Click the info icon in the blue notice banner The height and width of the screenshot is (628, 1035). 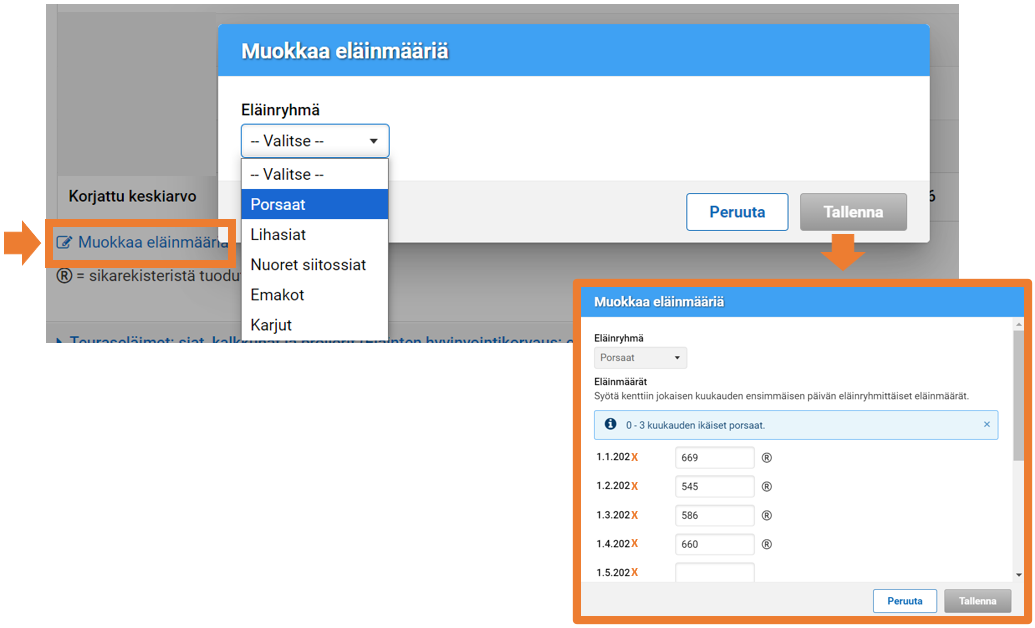click(611, 424)
